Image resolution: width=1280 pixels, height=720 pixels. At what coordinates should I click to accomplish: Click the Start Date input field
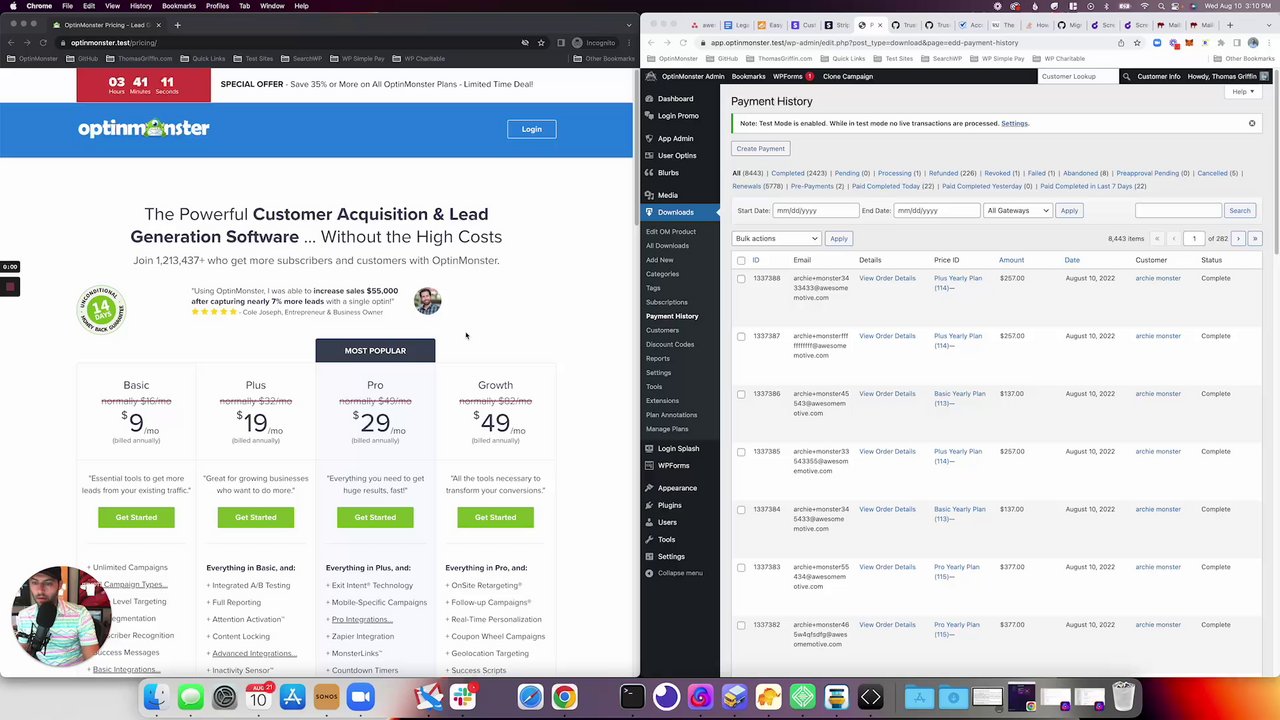click(x=816, y=210)
